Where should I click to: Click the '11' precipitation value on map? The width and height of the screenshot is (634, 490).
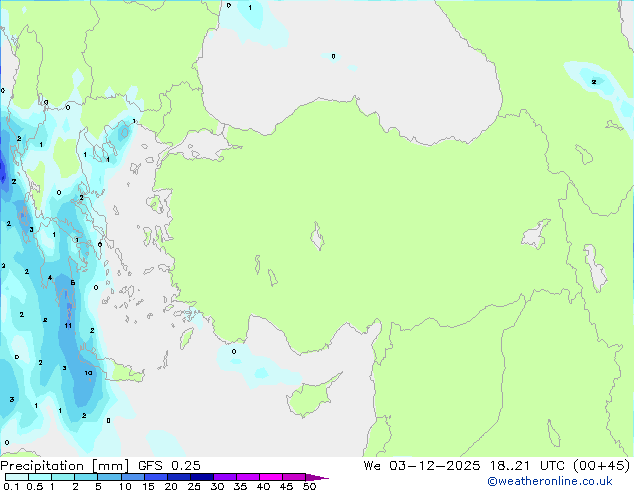(x=68, y=325)
